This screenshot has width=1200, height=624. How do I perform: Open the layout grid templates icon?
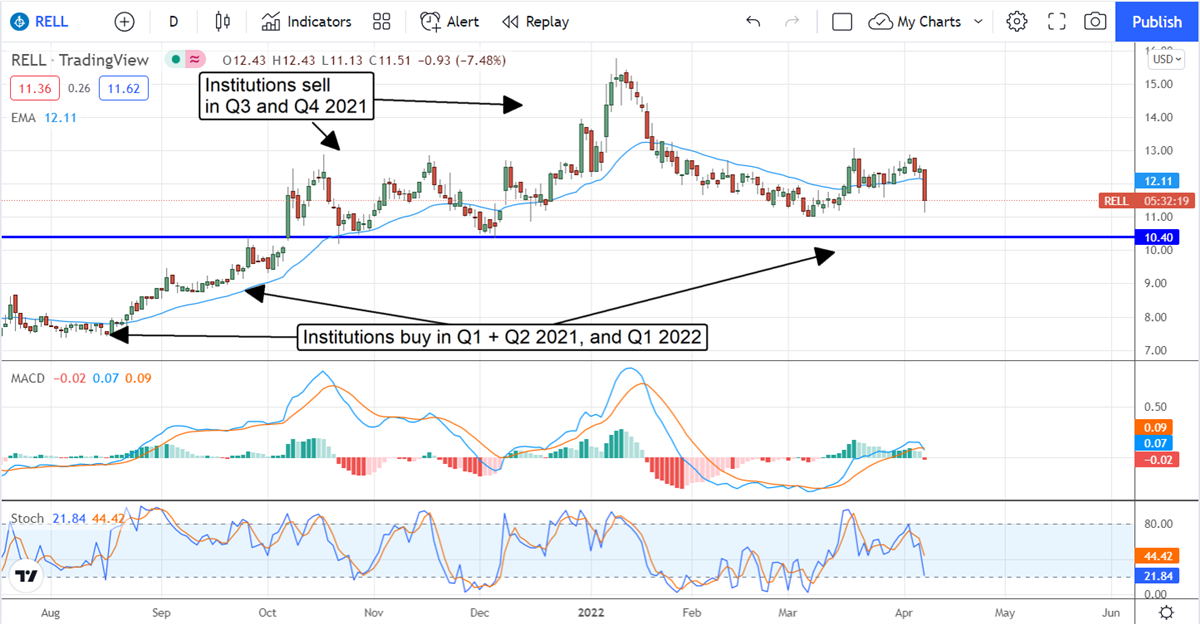[x=381, y=21]
